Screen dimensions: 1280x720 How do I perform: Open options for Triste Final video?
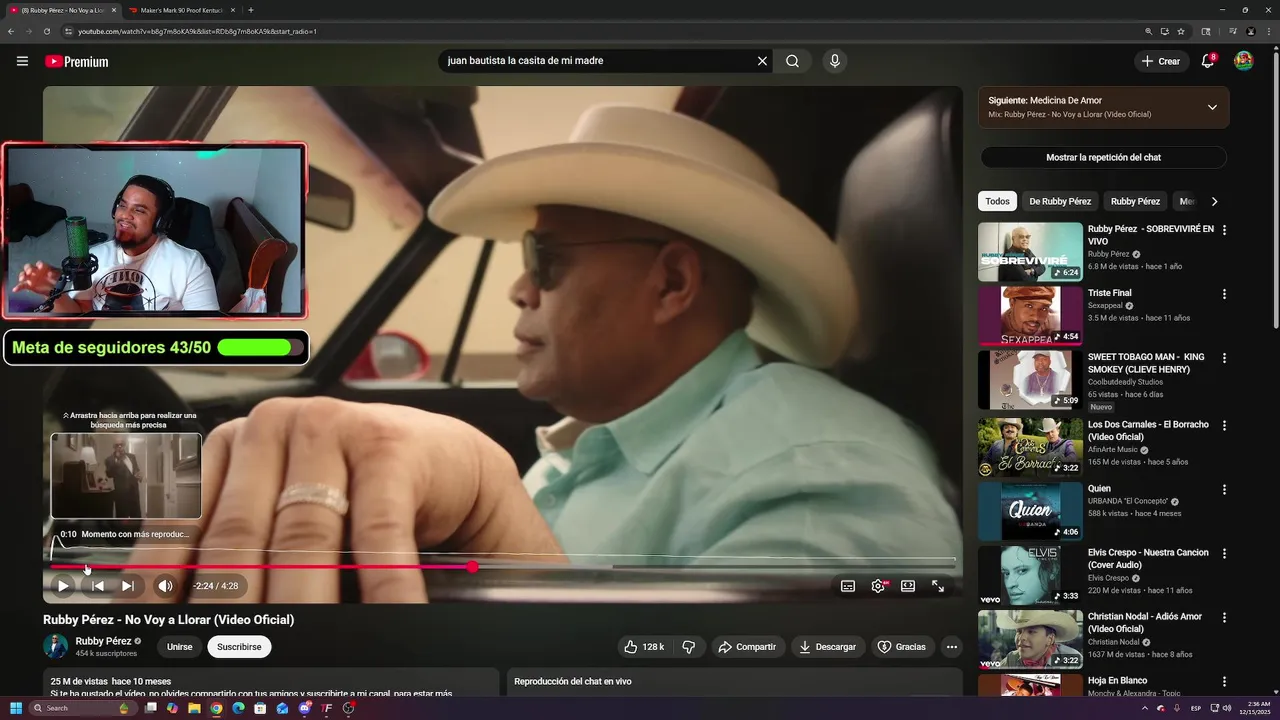[1224, 294]
